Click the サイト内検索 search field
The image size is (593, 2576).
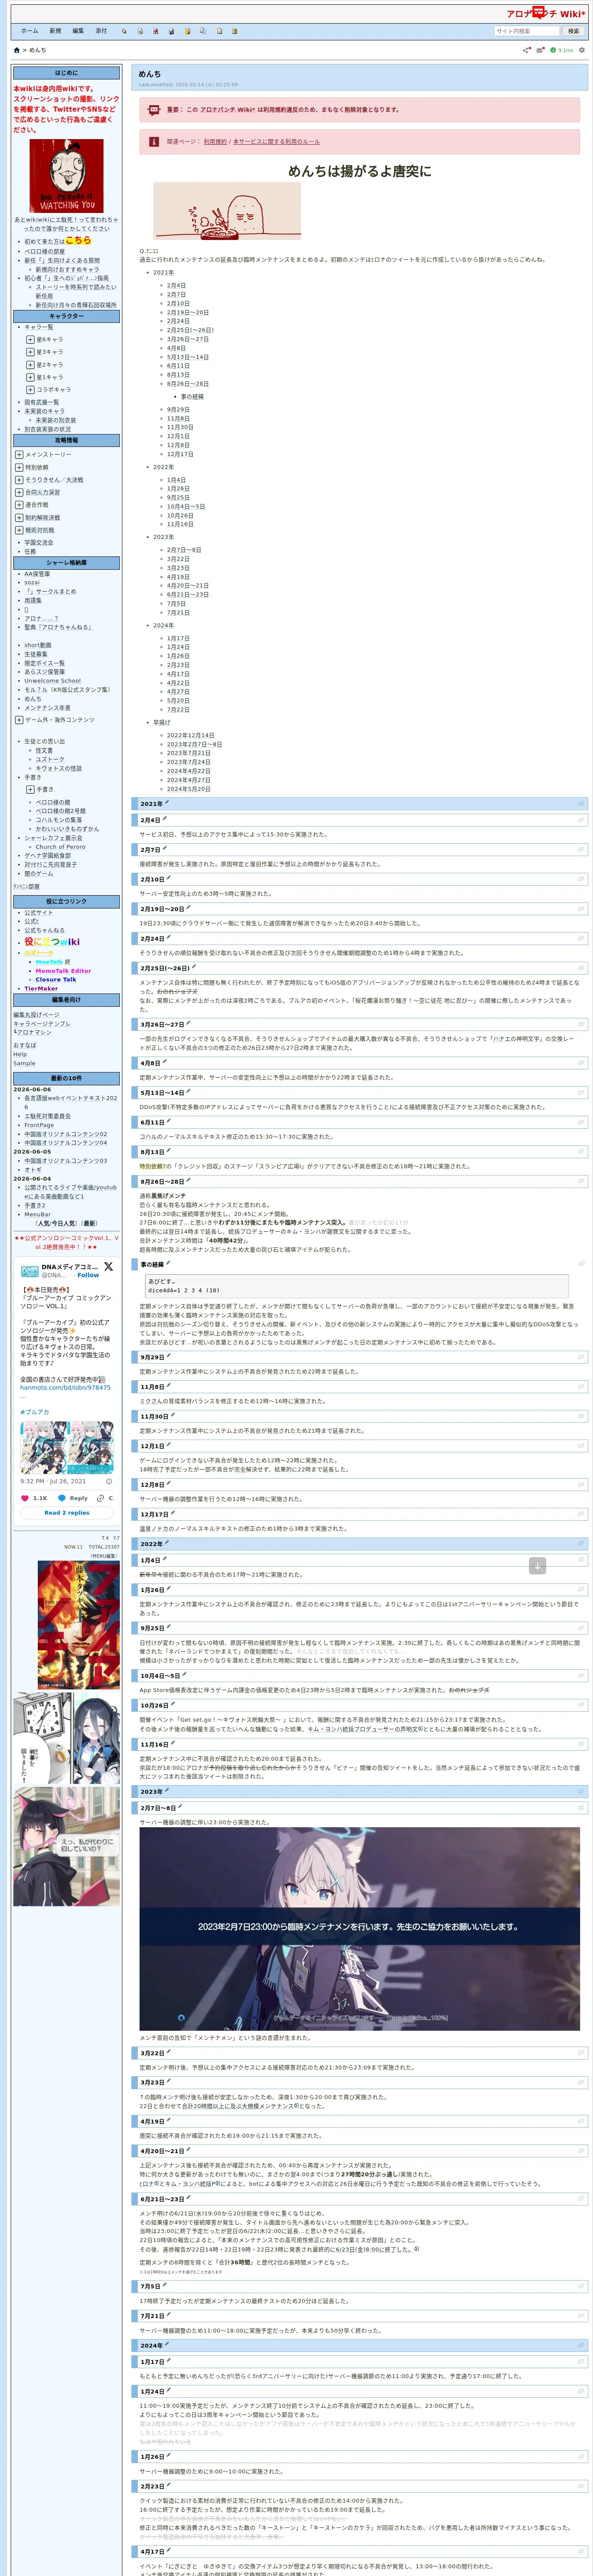pos(527,31)
